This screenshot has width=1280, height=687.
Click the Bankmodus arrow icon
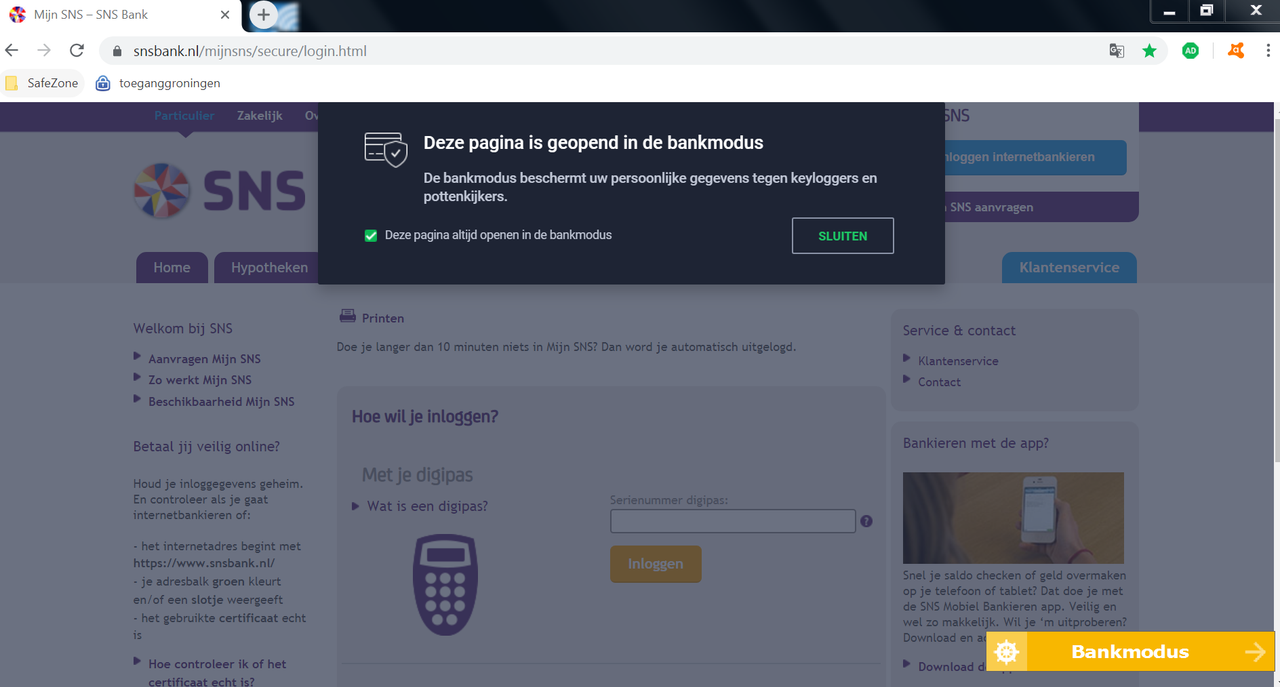[x=1256, y=652]
